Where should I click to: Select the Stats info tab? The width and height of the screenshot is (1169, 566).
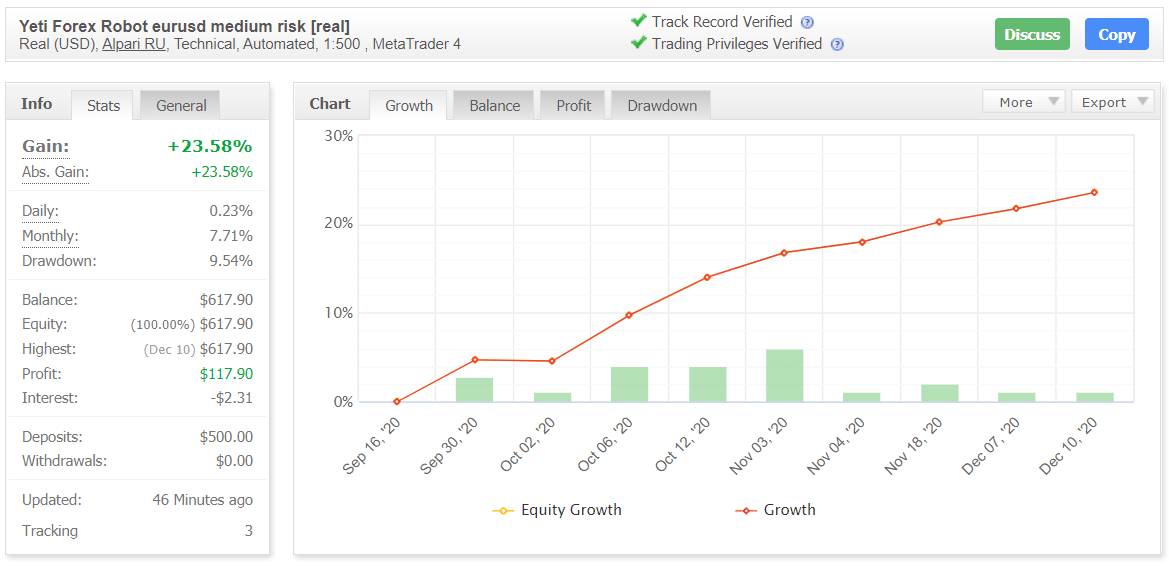(103, 105)
